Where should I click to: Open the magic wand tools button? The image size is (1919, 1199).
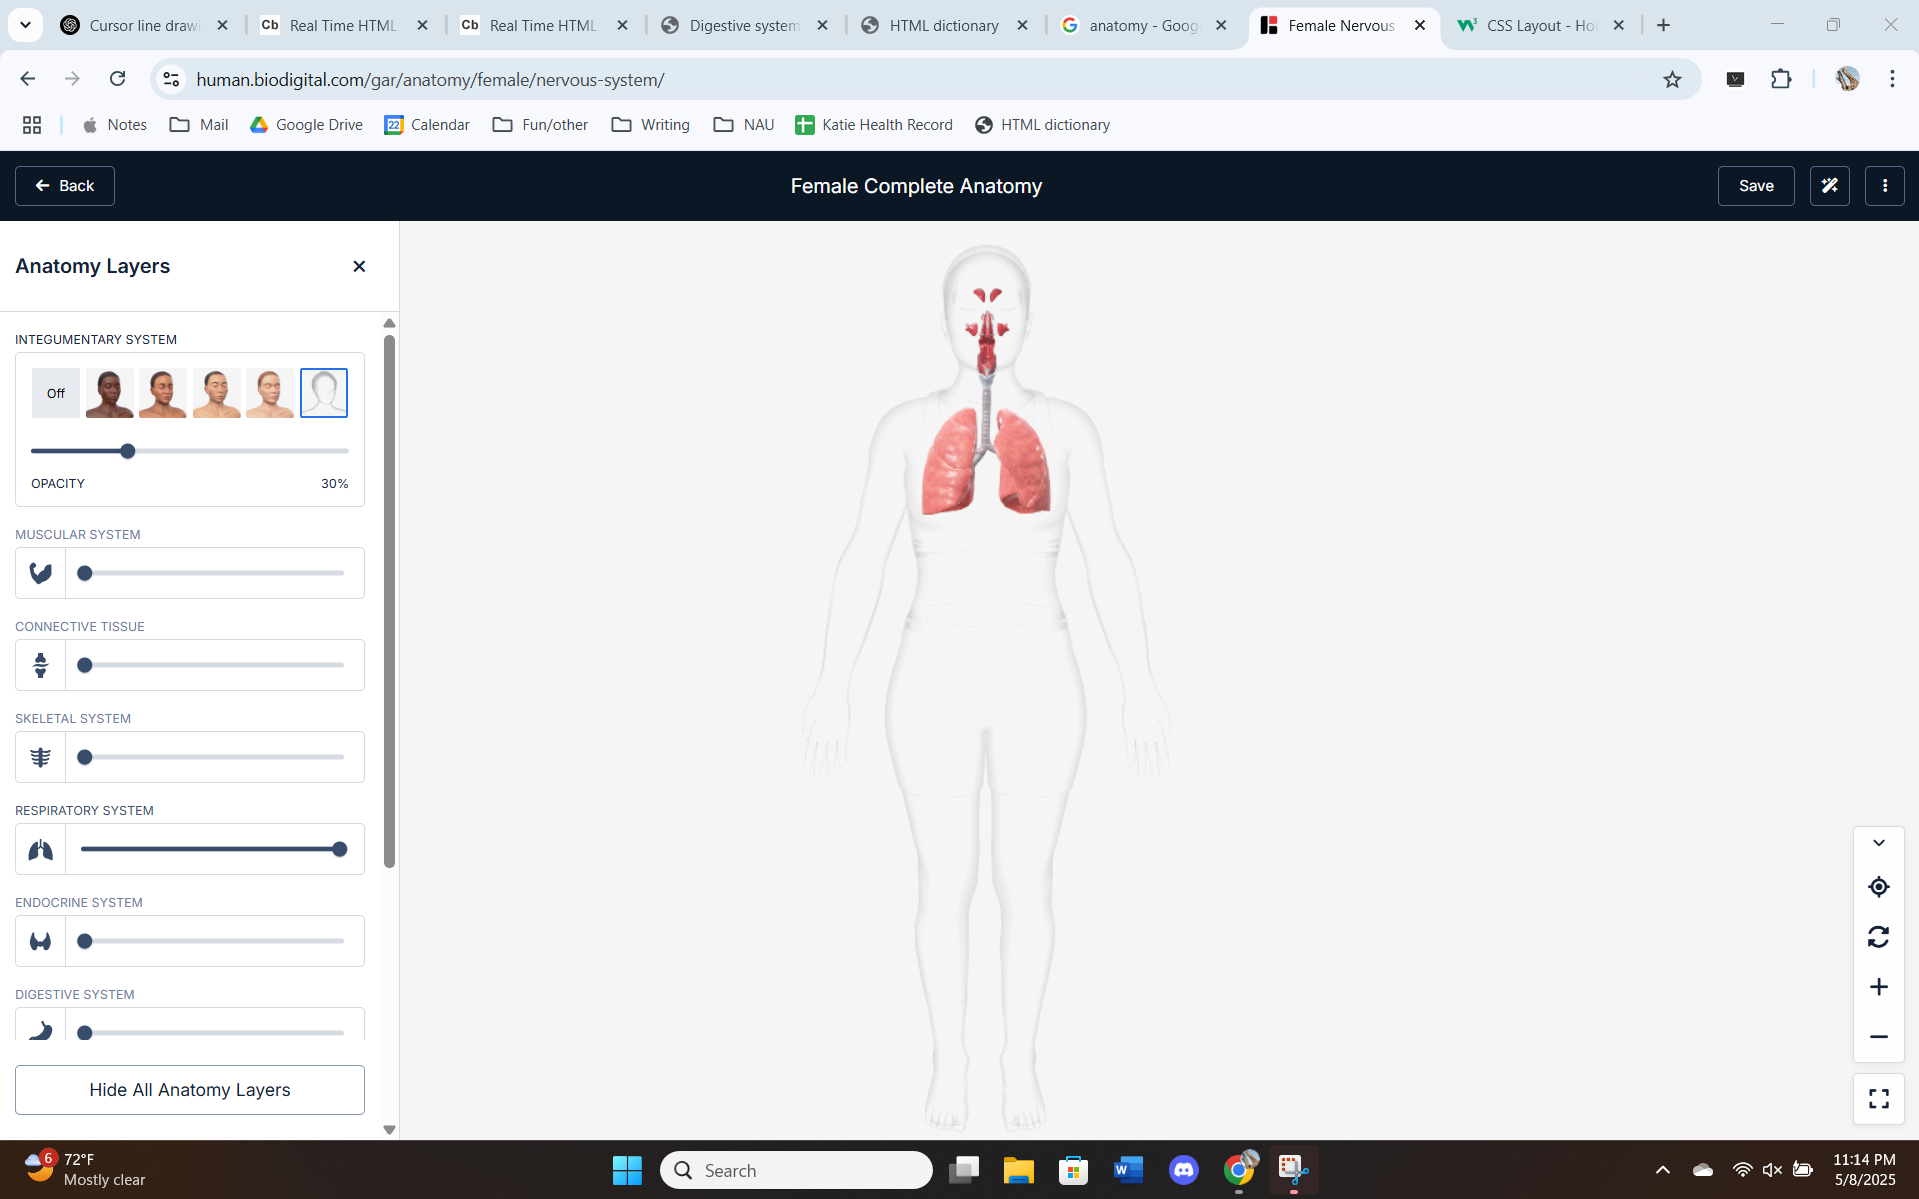click(1829, 186)
